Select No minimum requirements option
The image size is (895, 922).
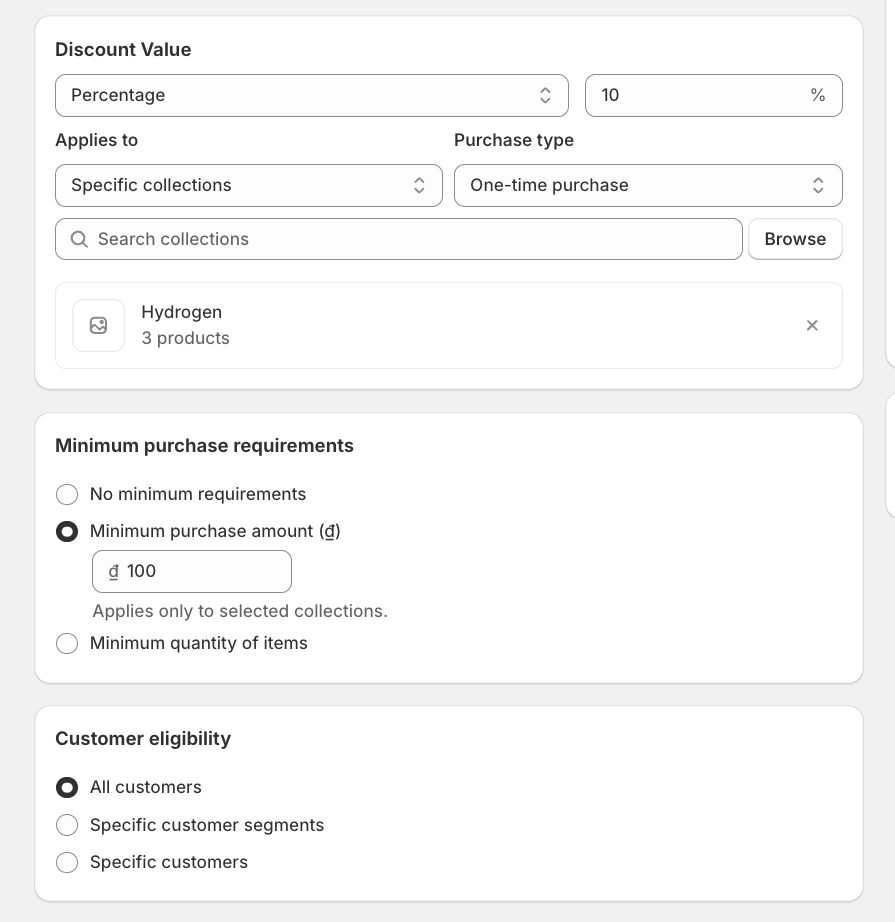point(67,494)
